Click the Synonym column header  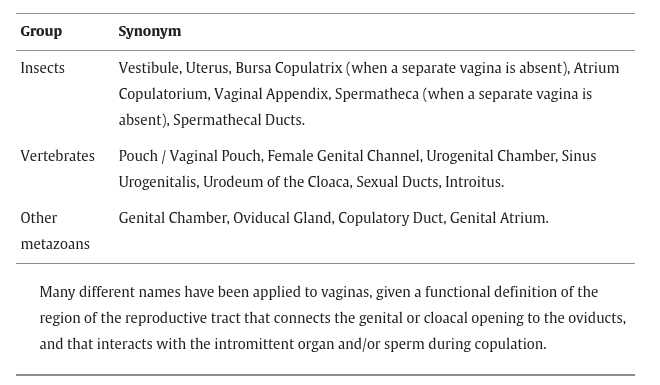pos(150,31)
